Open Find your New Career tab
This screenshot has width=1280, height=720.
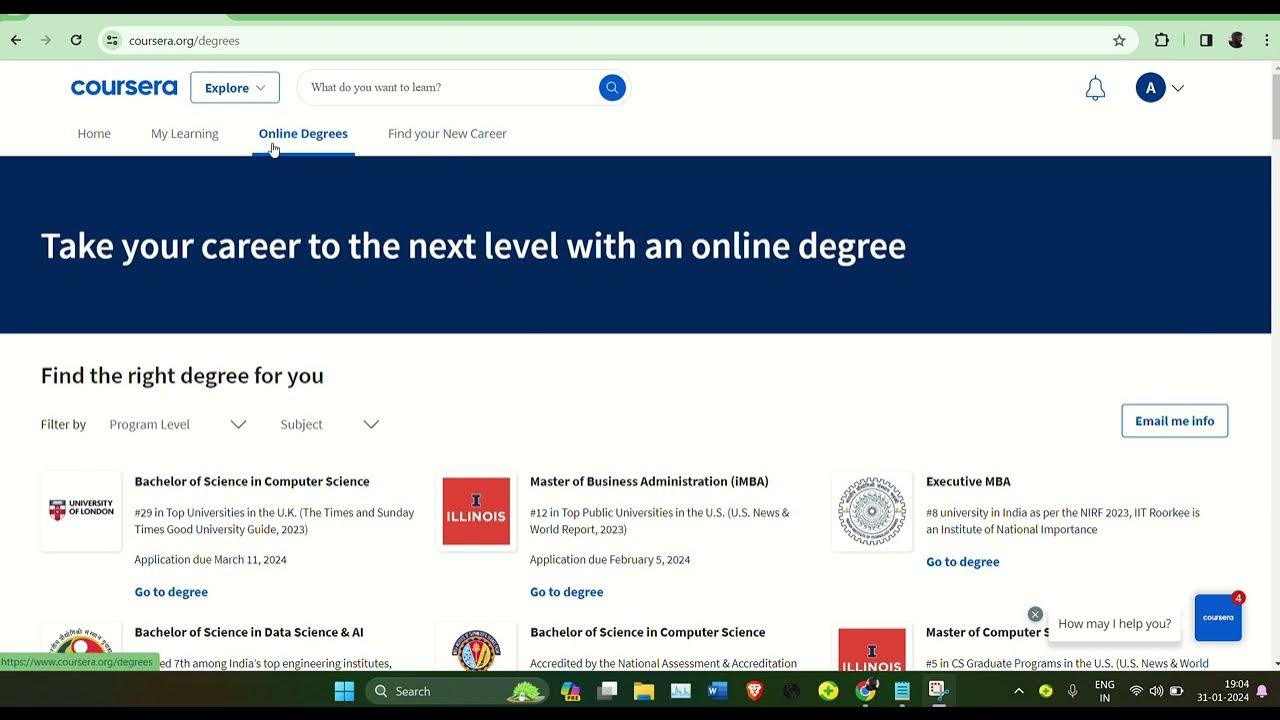pyautogui.click(x=447, y=133)
